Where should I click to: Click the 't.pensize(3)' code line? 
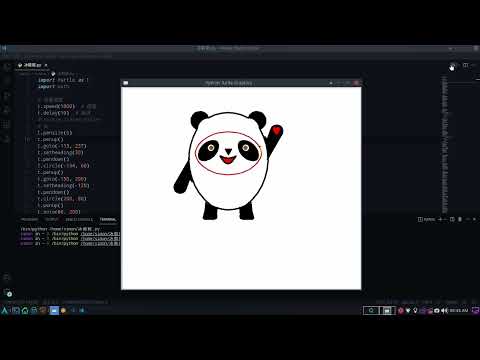coord(55,133)
